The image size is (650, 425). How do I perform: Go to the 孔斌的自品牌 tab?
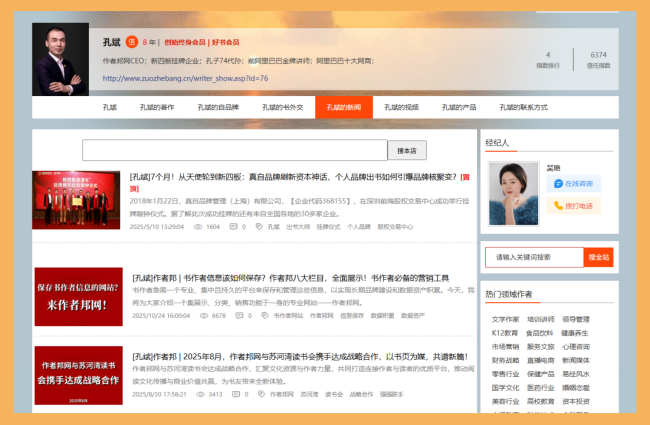(217, 107)
